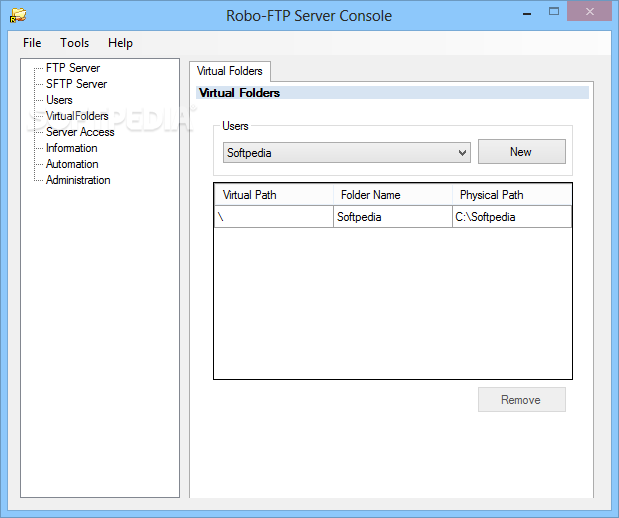Click the Robo-FTP app icon in title bar

[x=18, y=15]
